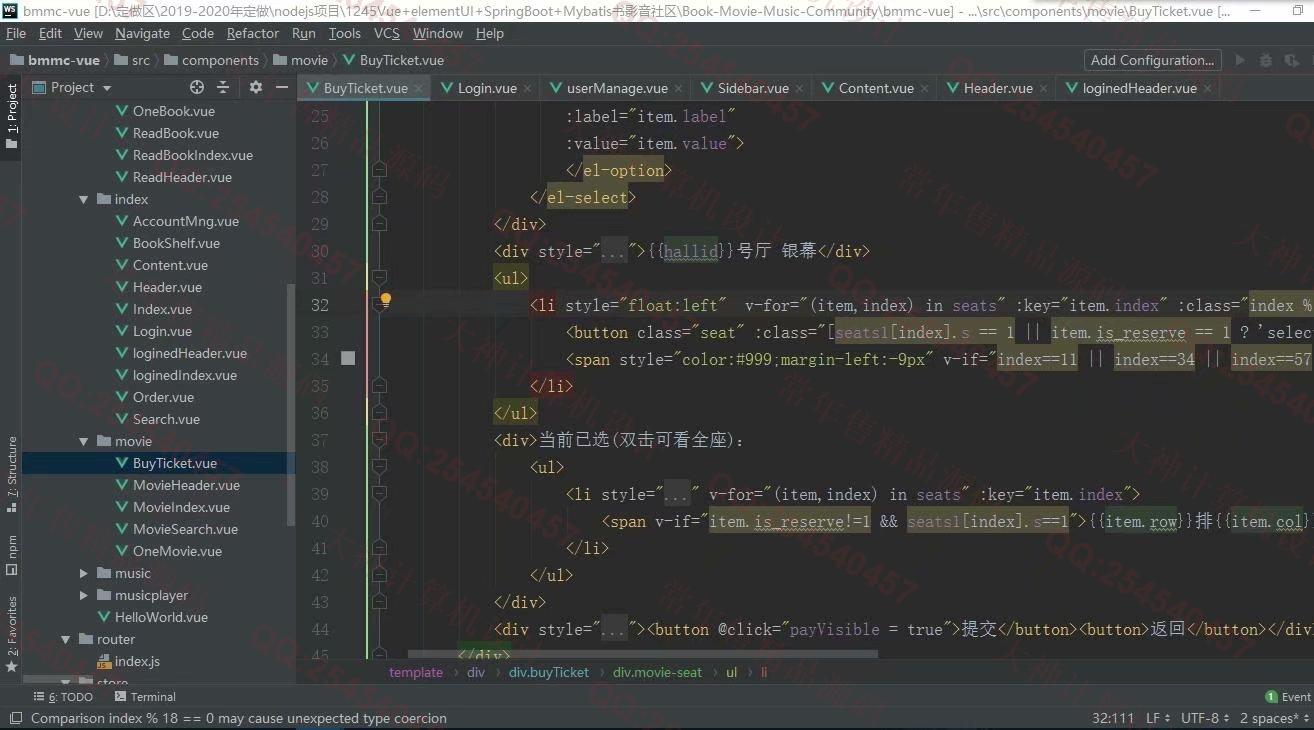Click the #999 color swatch in gutter
Screen dimensions: 1314x730
348,358
